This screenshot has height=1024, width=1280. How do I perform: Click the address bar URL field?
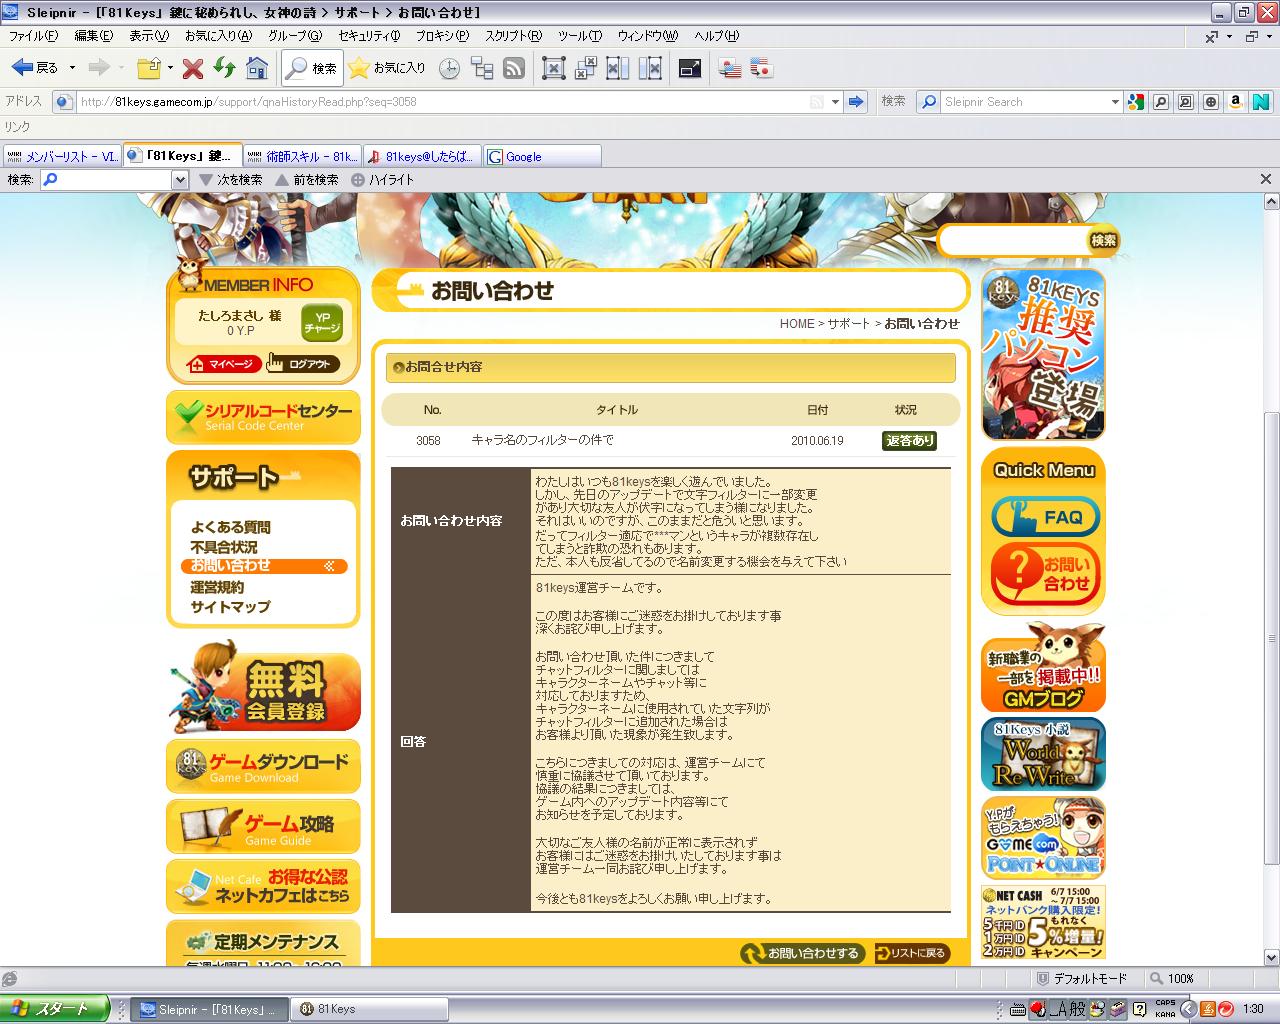click(x=440, y=102)
